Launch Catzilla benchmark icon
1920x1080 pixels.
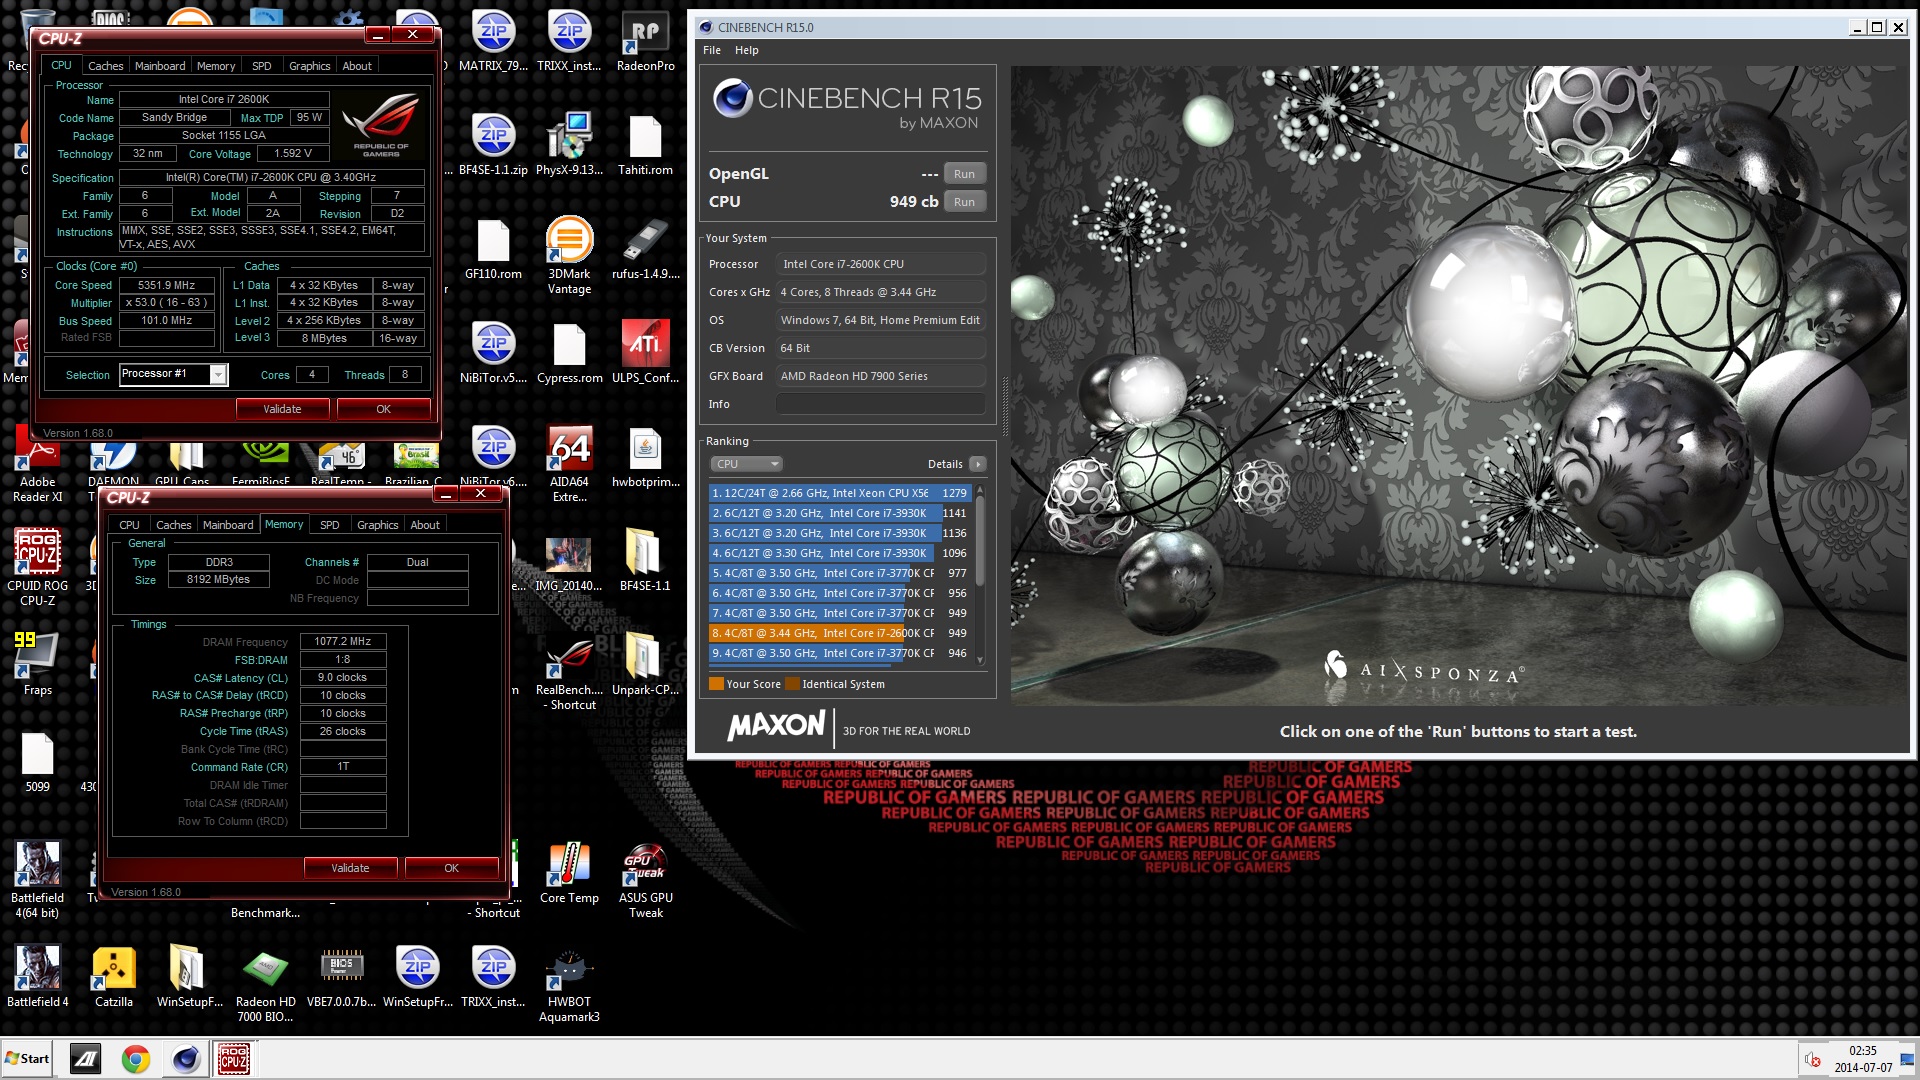click(x=113, y=978)
